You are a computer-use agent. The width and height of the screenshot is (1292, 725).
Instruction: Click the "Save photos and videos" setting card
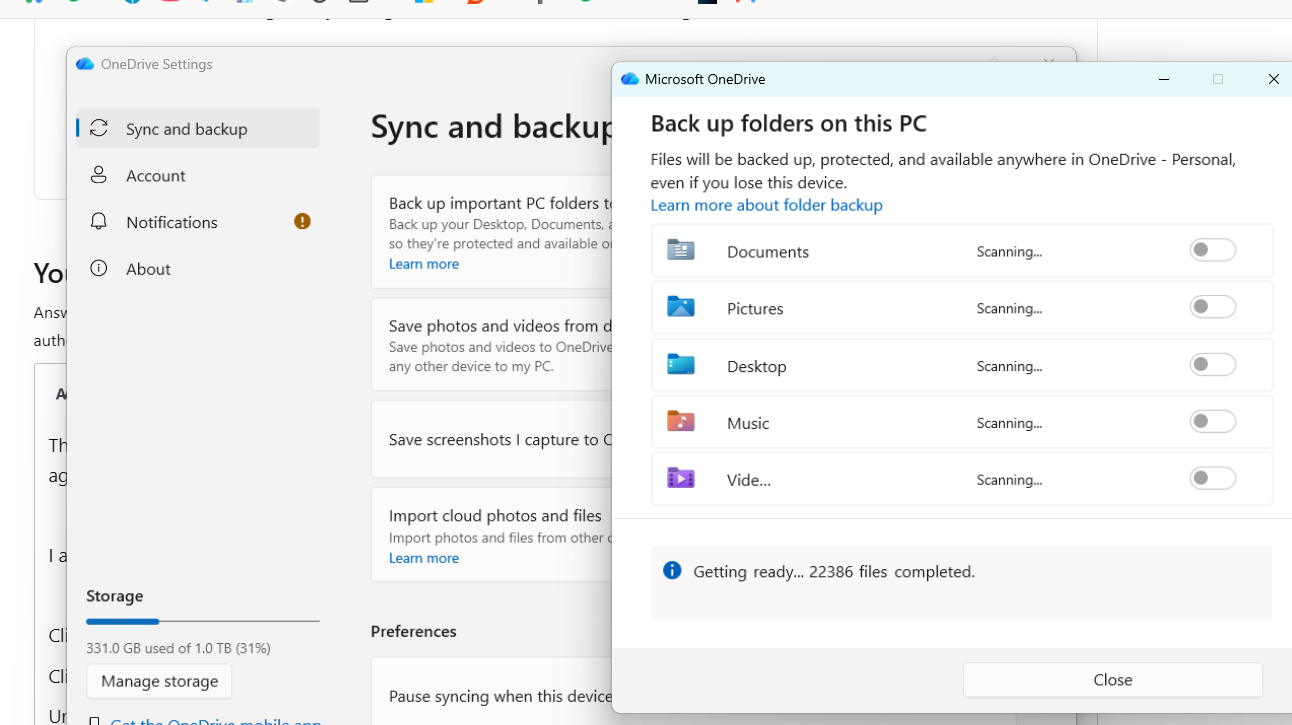[x=491, y=344]
